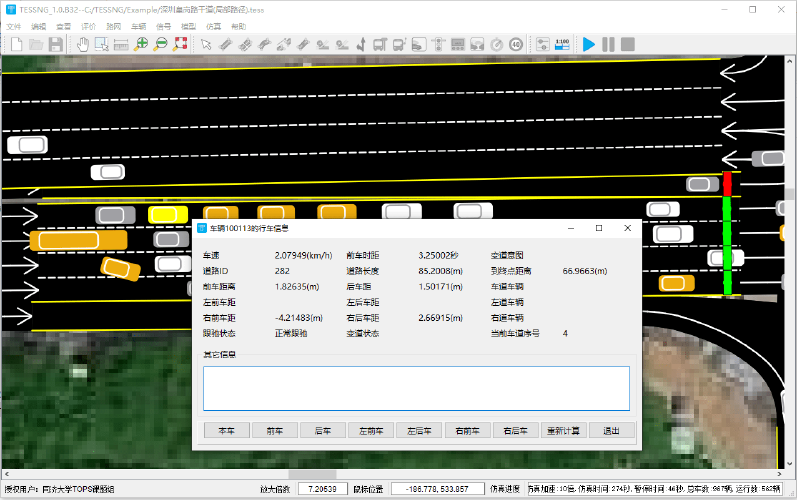Open the 查看 menu

(x=64, y=26)
